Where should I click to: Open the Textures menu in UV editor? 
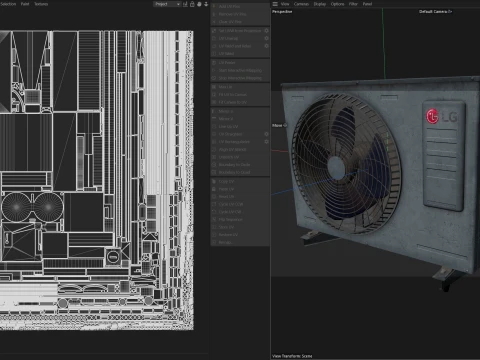pos(41,4)
